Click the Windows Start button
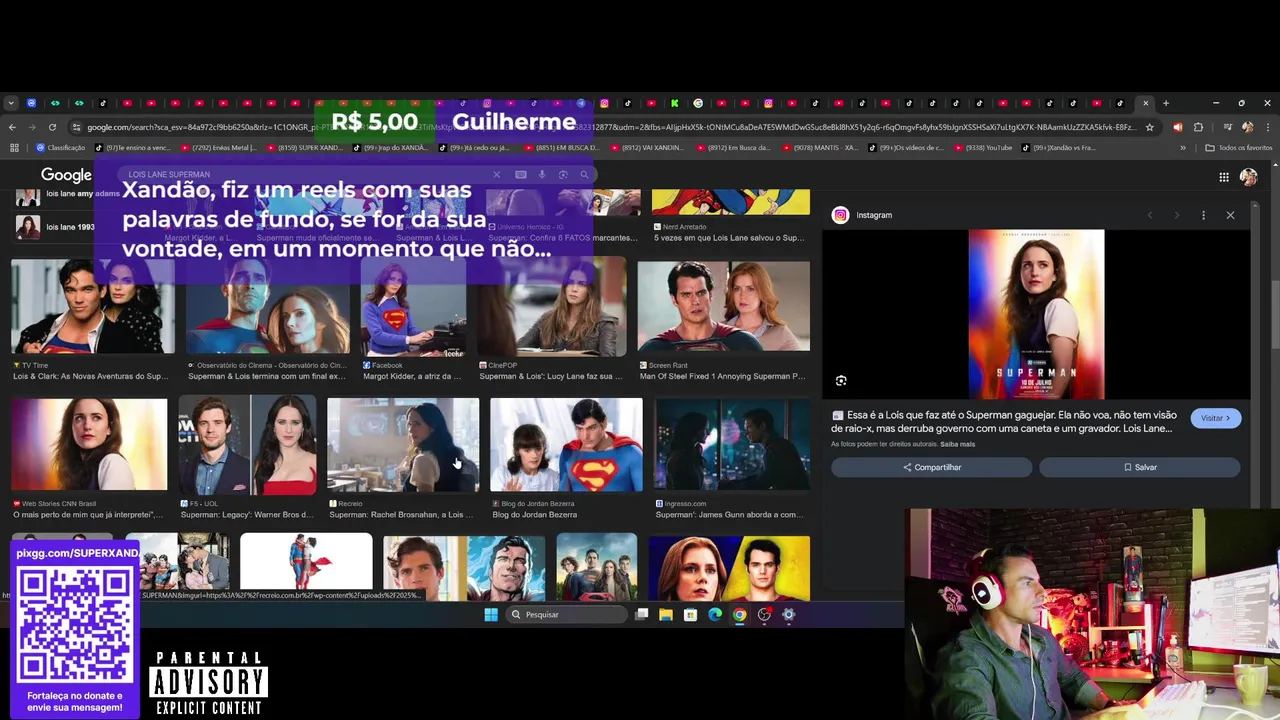 pyautogui.click(x=491, y=614)
